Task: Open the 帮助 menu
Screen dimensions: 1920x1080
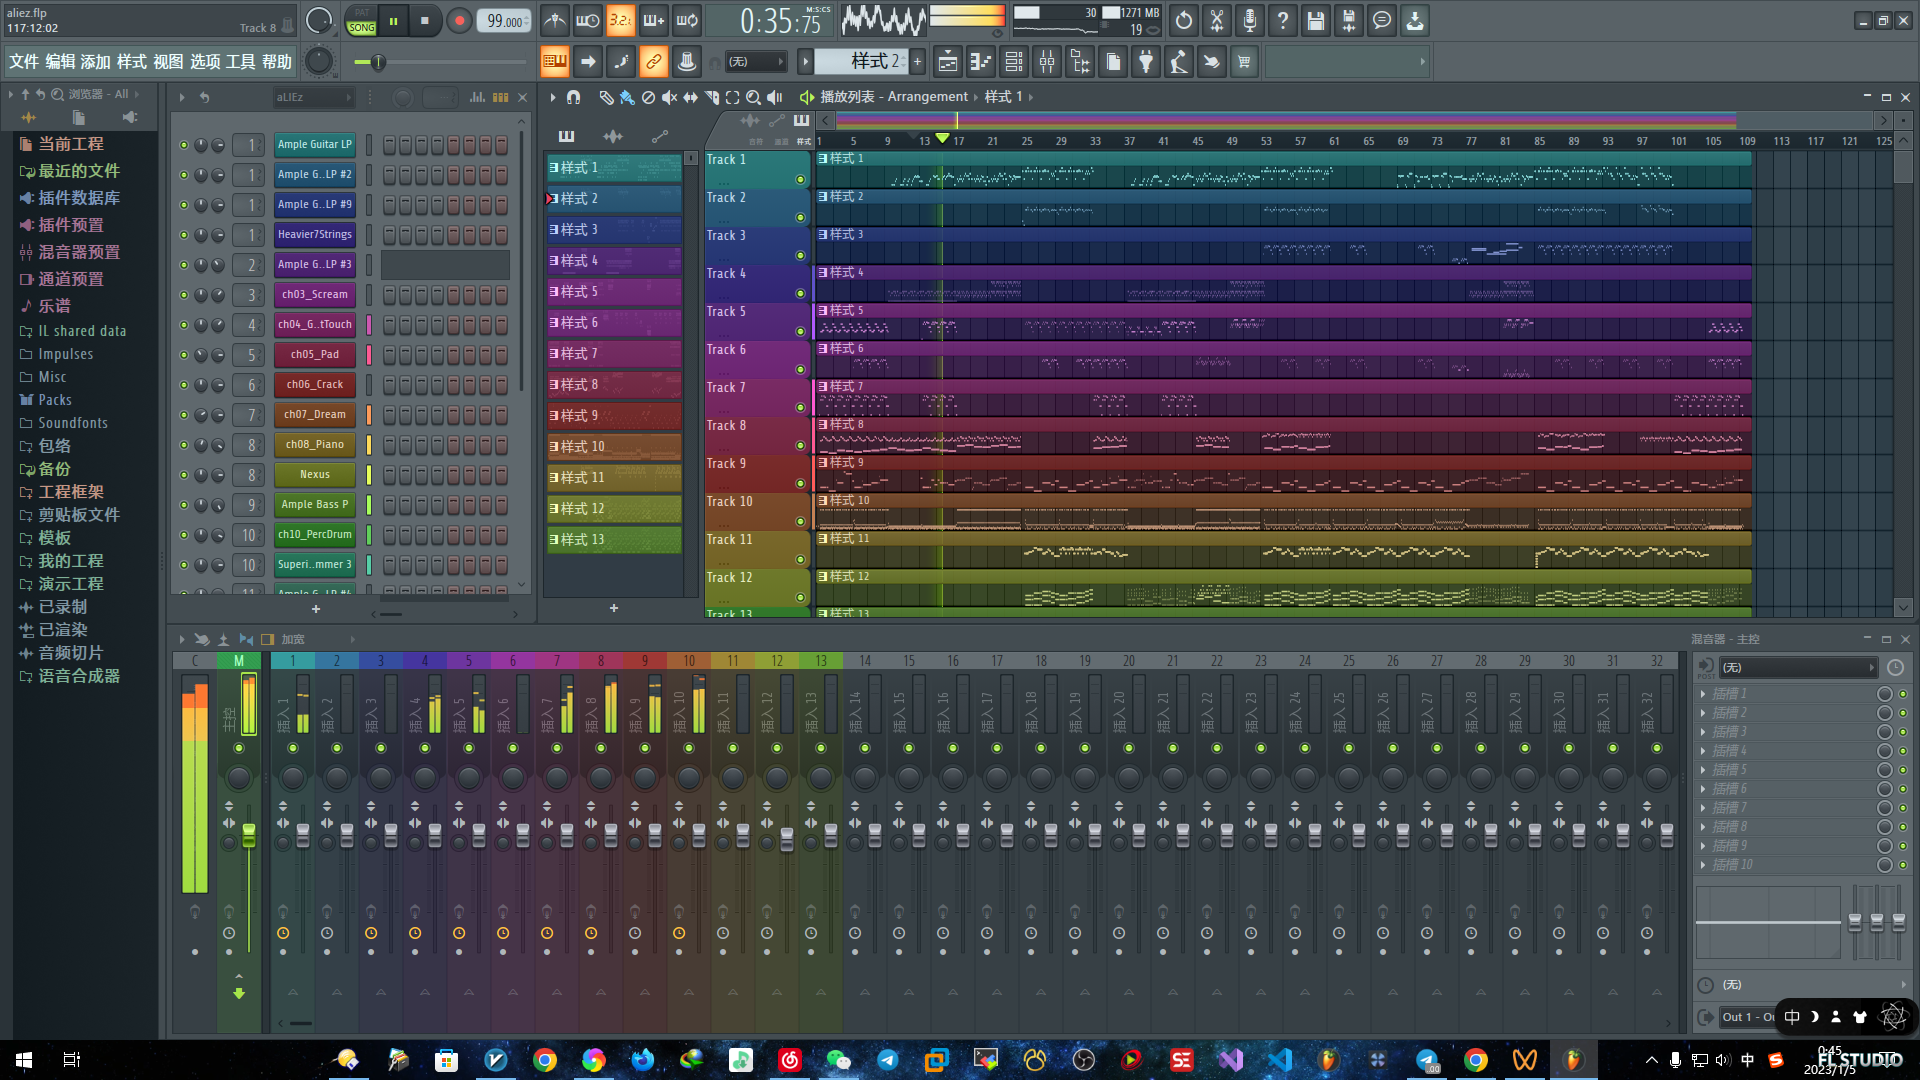Action: coord(277,62)
